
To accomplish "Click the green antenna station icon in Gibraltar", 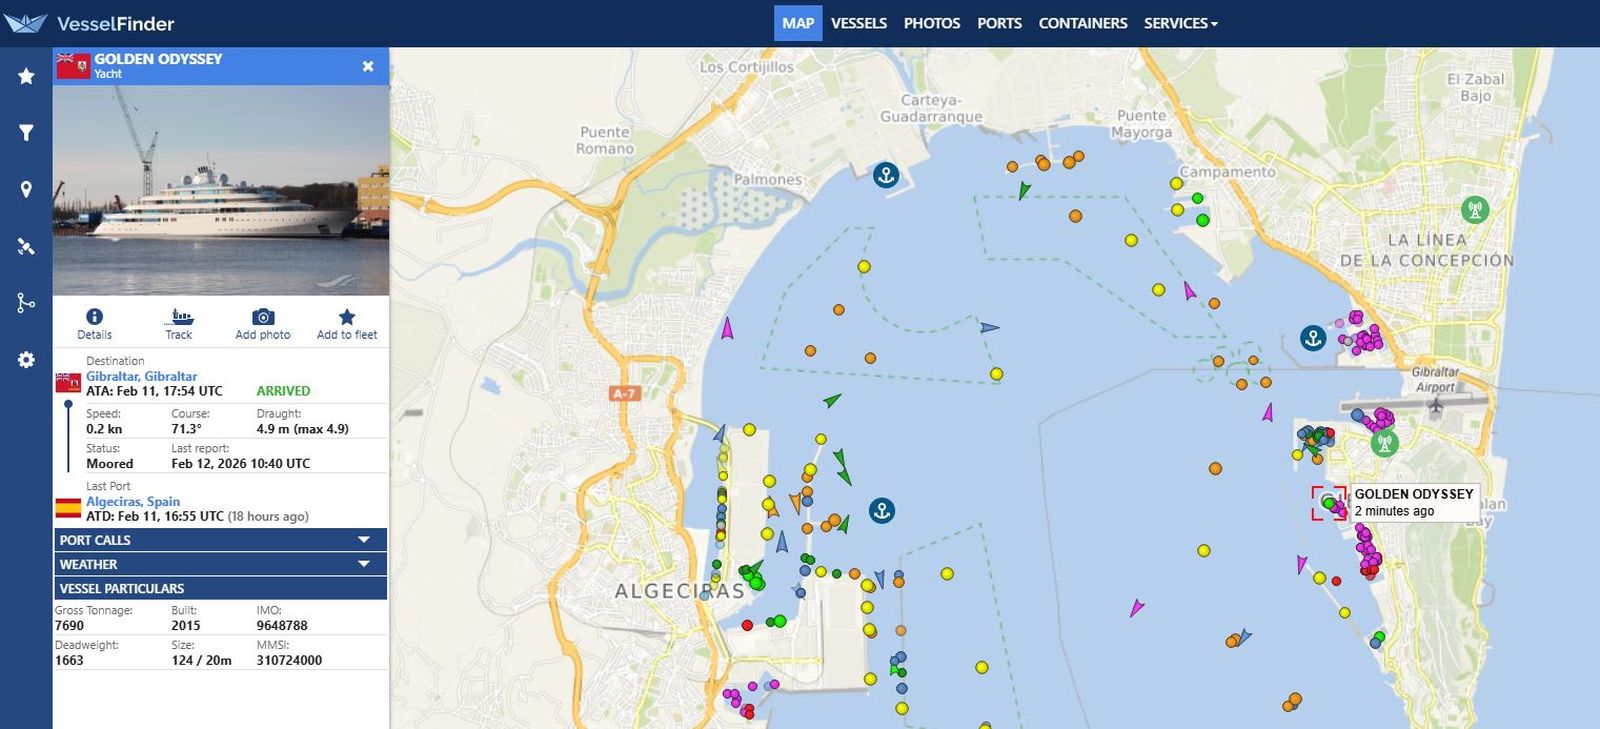I will pos(1384,441).
